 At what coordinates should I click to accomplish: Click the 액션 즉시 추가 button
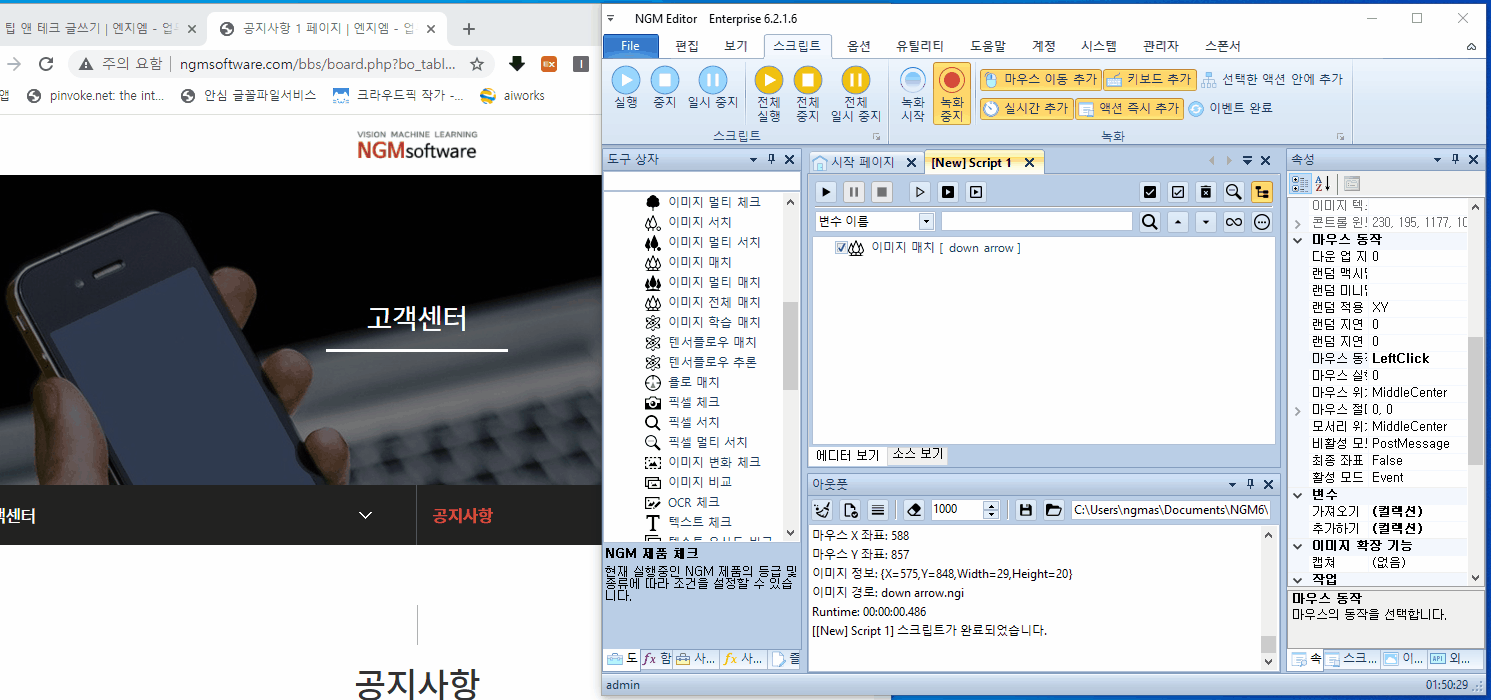point(1130,108)
